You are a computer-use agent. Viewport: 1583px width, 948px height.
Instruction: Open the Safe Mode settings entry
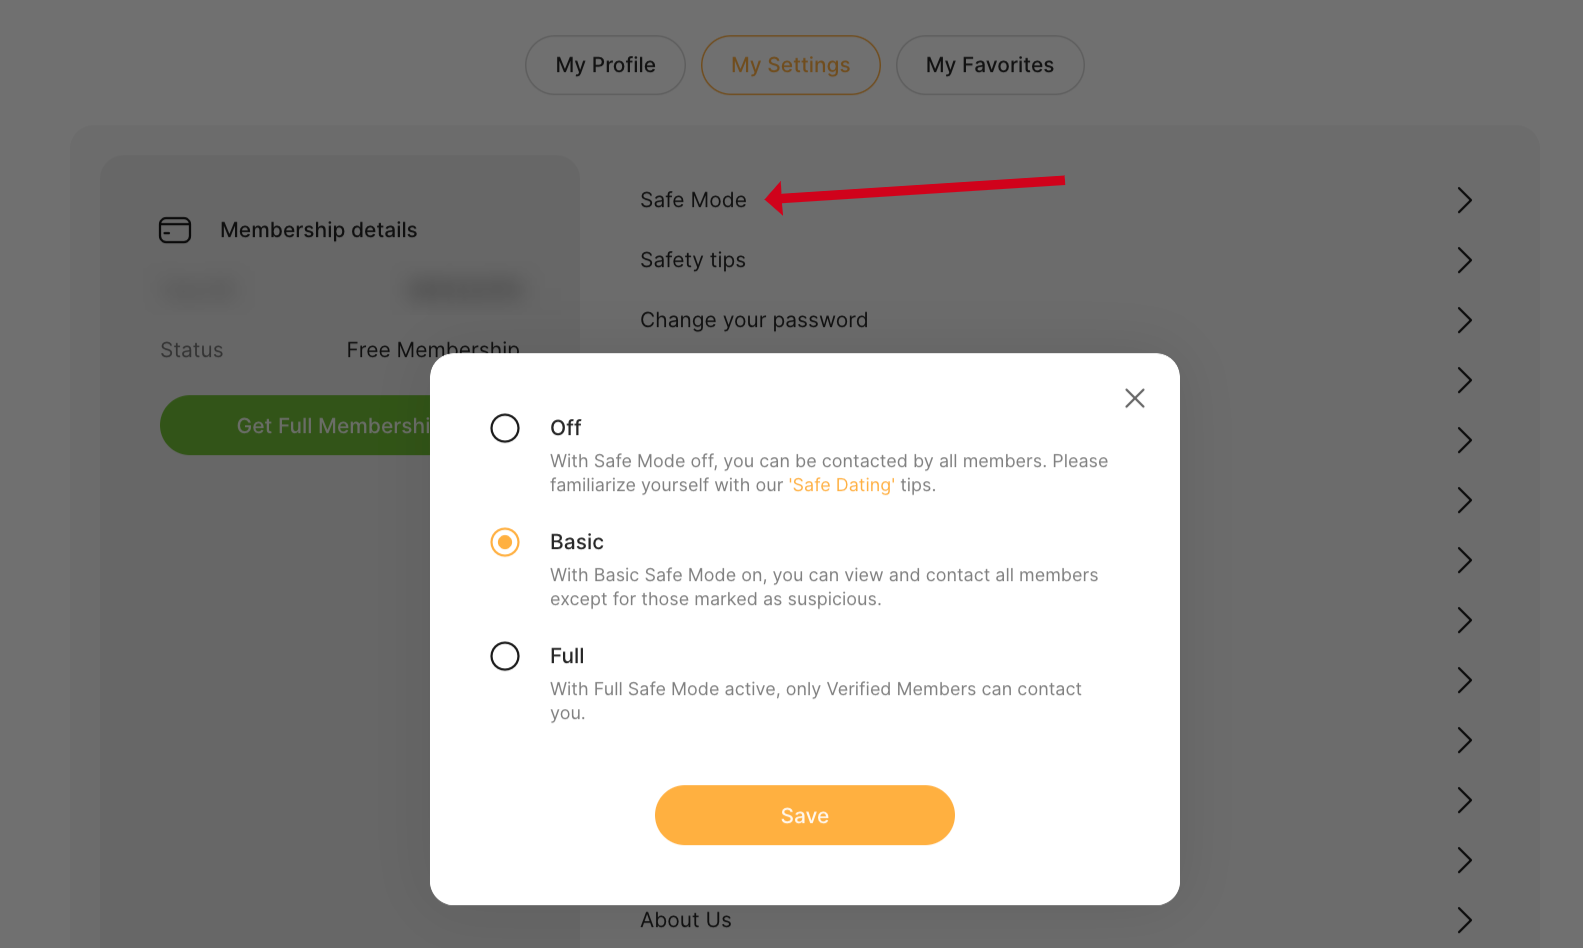[693, 200]
